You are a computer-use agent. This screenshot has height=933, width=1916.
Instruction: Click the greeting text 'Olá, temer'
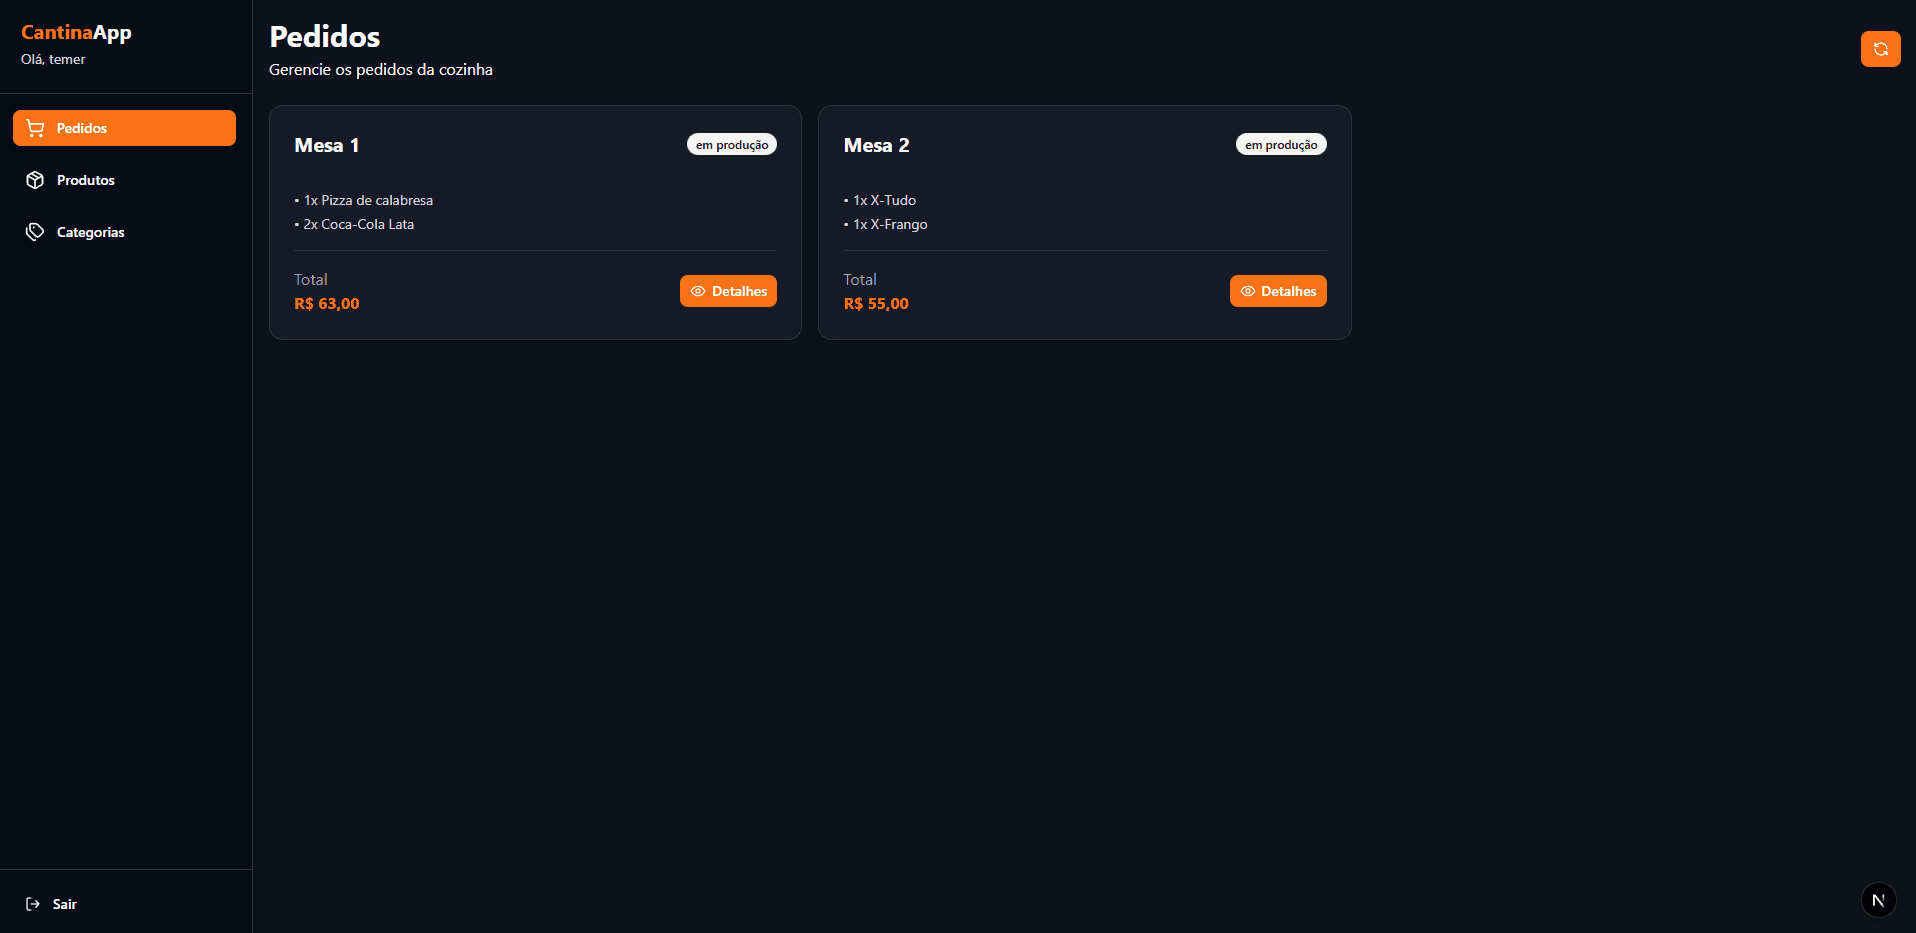53,59
